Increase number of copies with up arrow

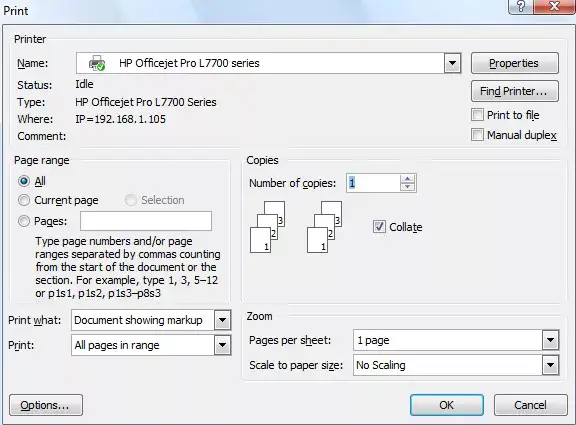click(407, 179)
